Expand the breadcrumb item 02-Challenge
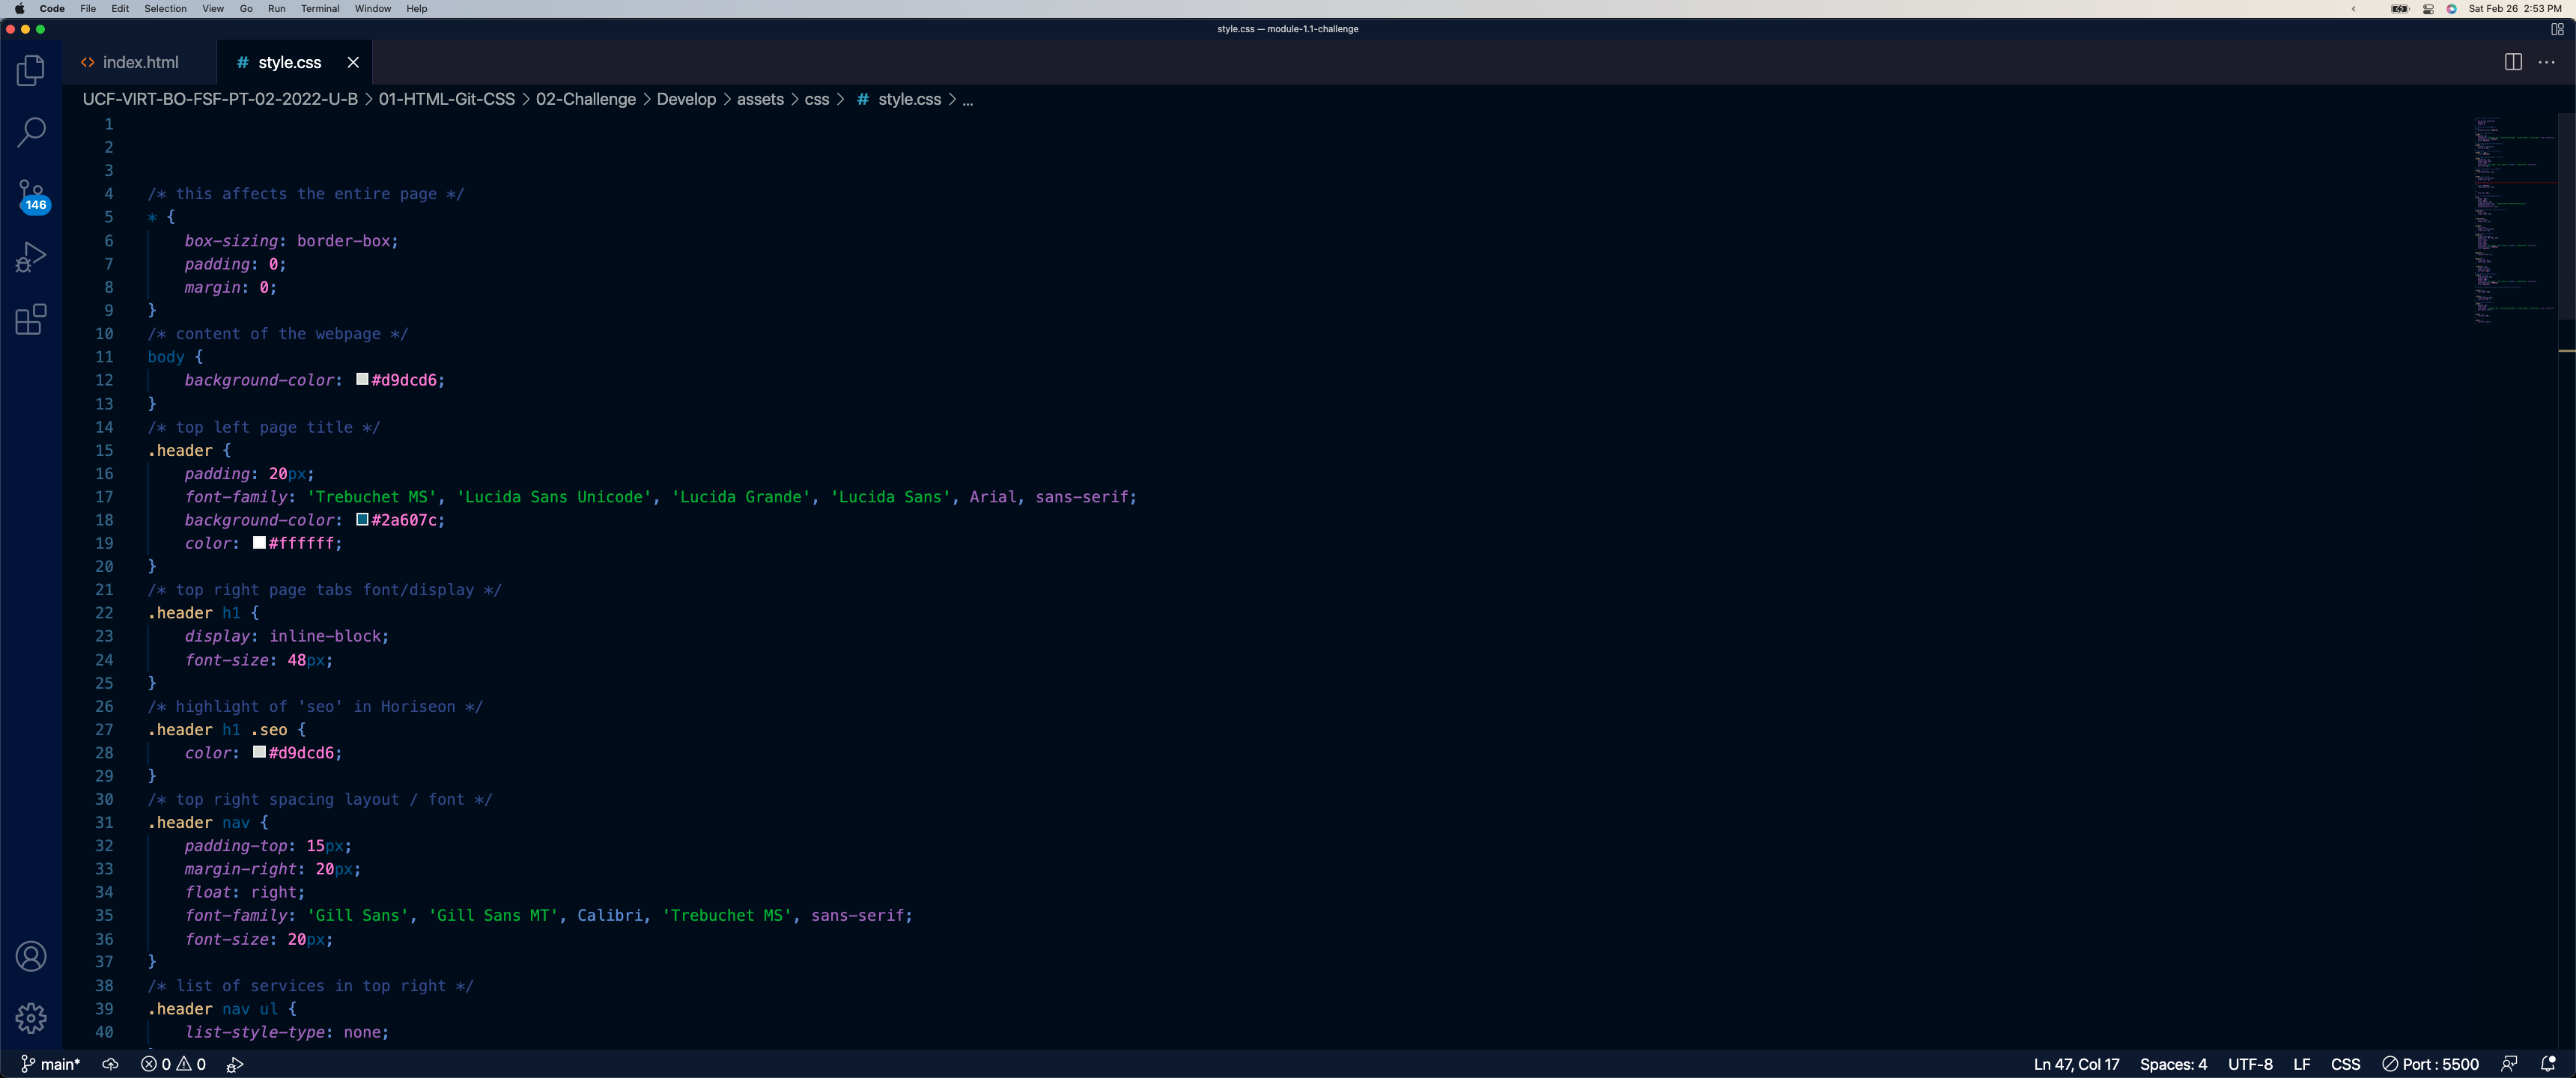This screenshot has width=2576, height=1078. pyautogui.click(x=585, y=99)
